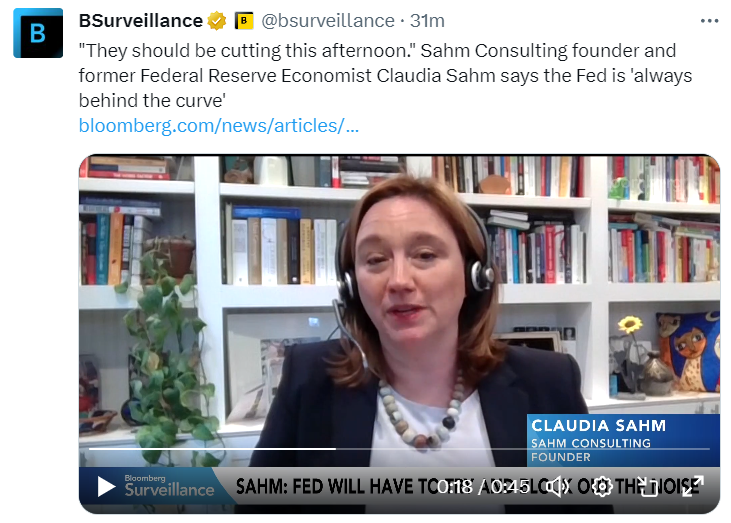Open the bloomberg.com/news/articles link

point(219,126)
